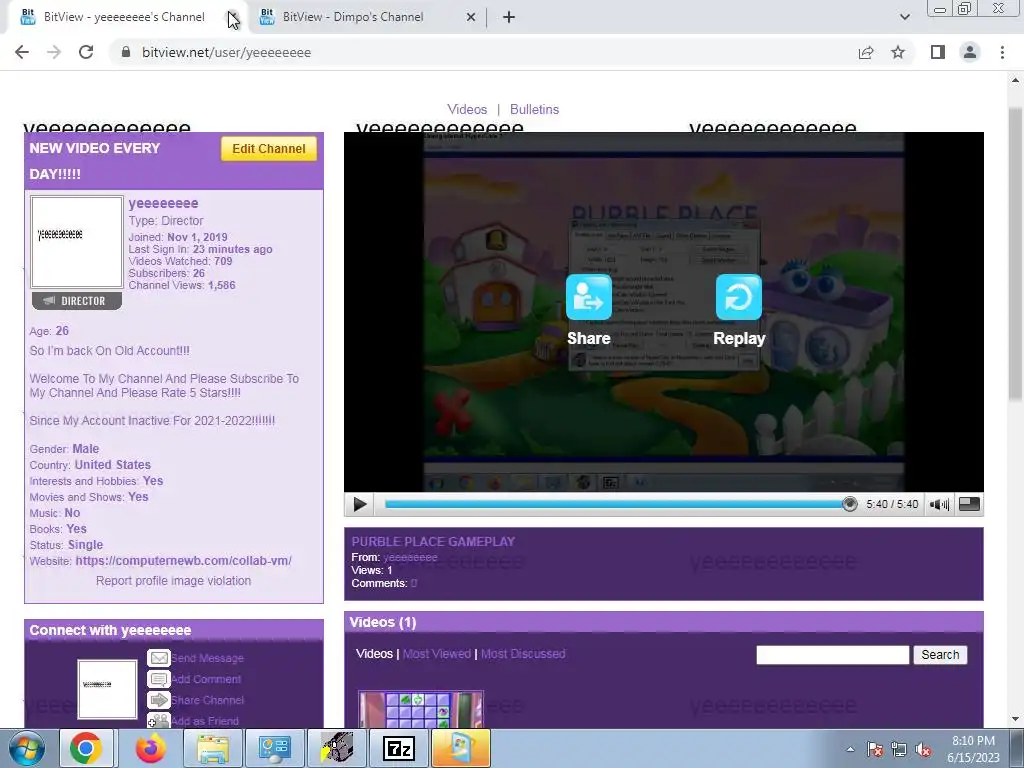Mute the video volume icon
1024x768 pixels.
pos(939,504)
